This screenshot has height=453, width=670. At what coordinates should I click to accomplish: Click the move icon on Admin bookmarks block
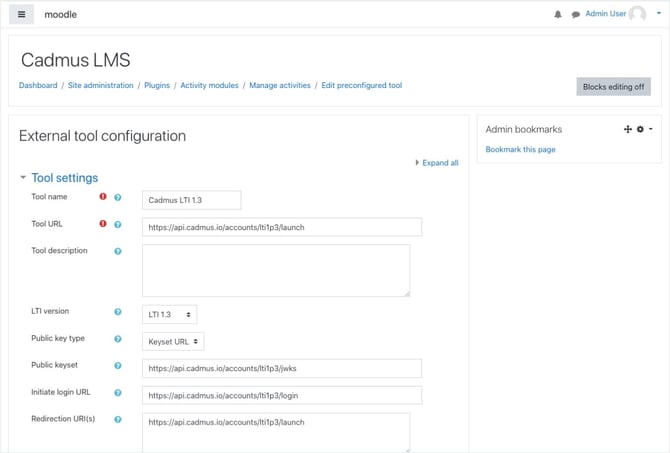(628, 129)
